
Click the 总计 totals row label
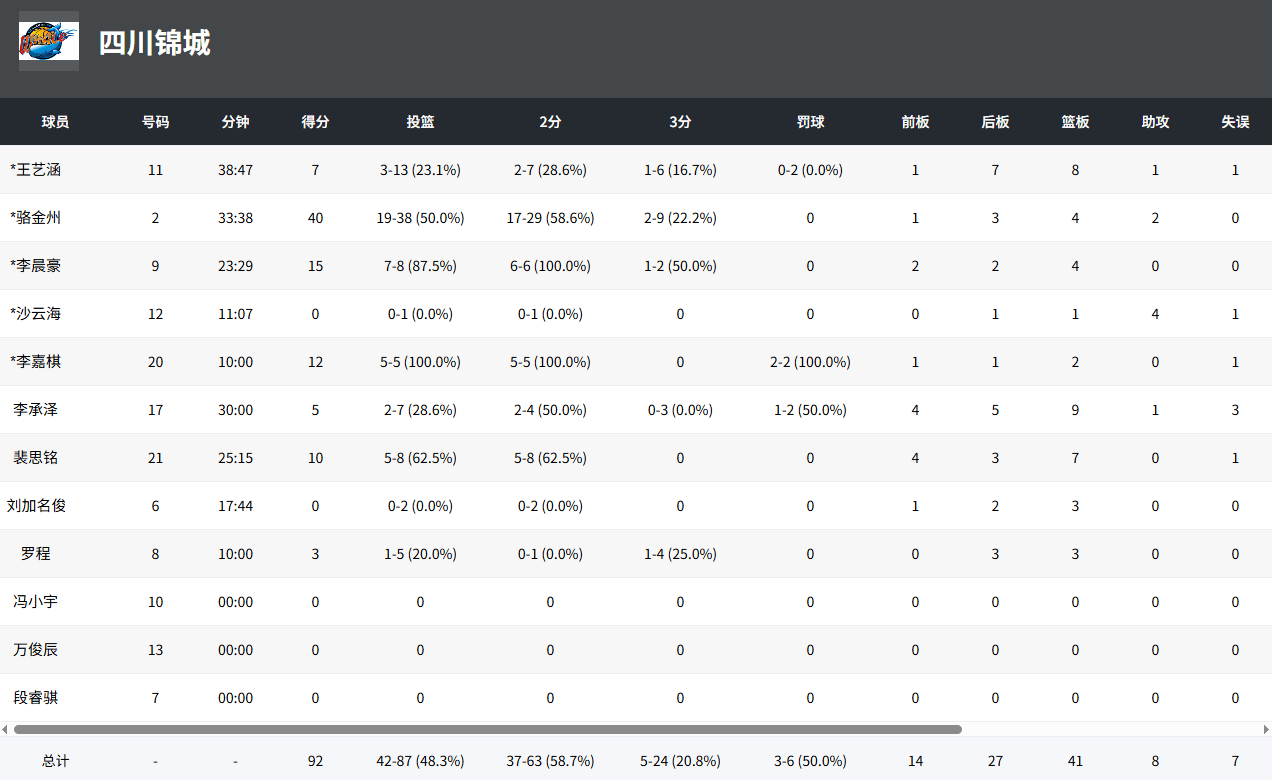(x=55, y=761)
